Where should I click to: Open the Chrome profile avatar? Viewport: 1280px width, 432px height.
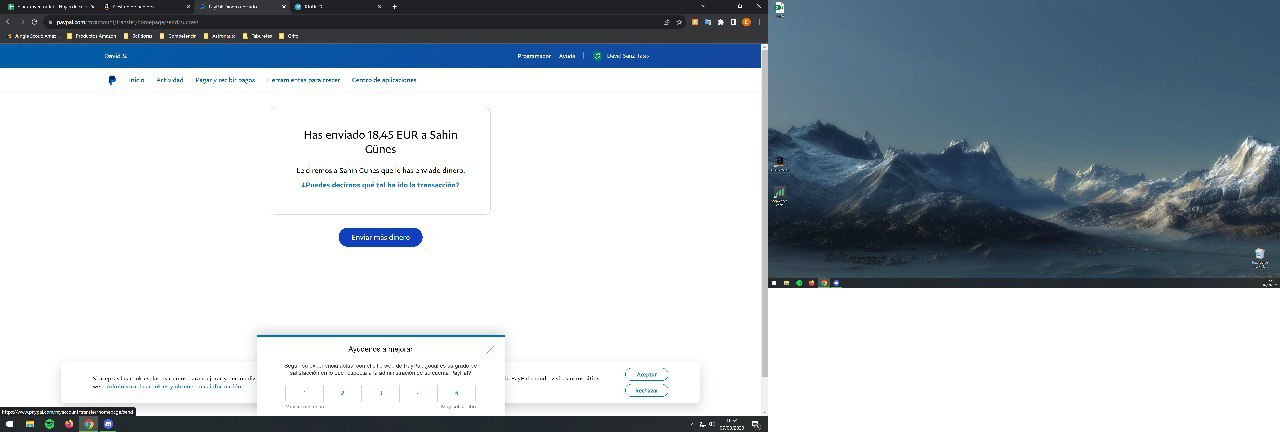[745, 22]
